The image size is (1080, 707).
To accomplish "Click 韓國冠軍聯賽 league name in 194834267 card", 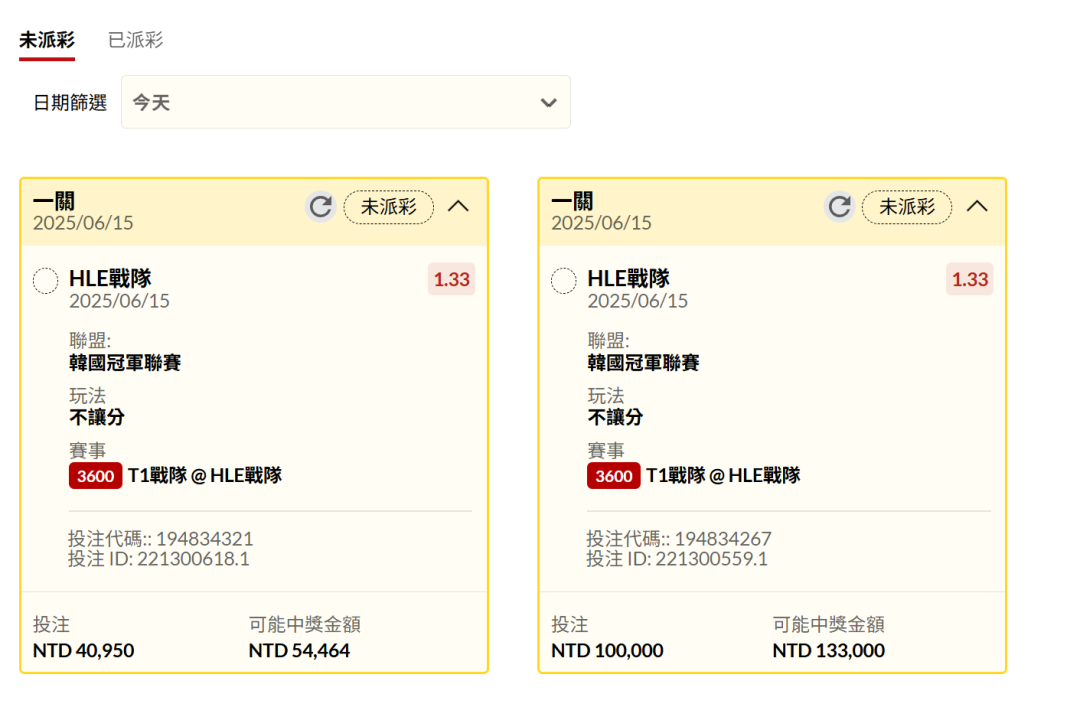I will coord(643,362).
